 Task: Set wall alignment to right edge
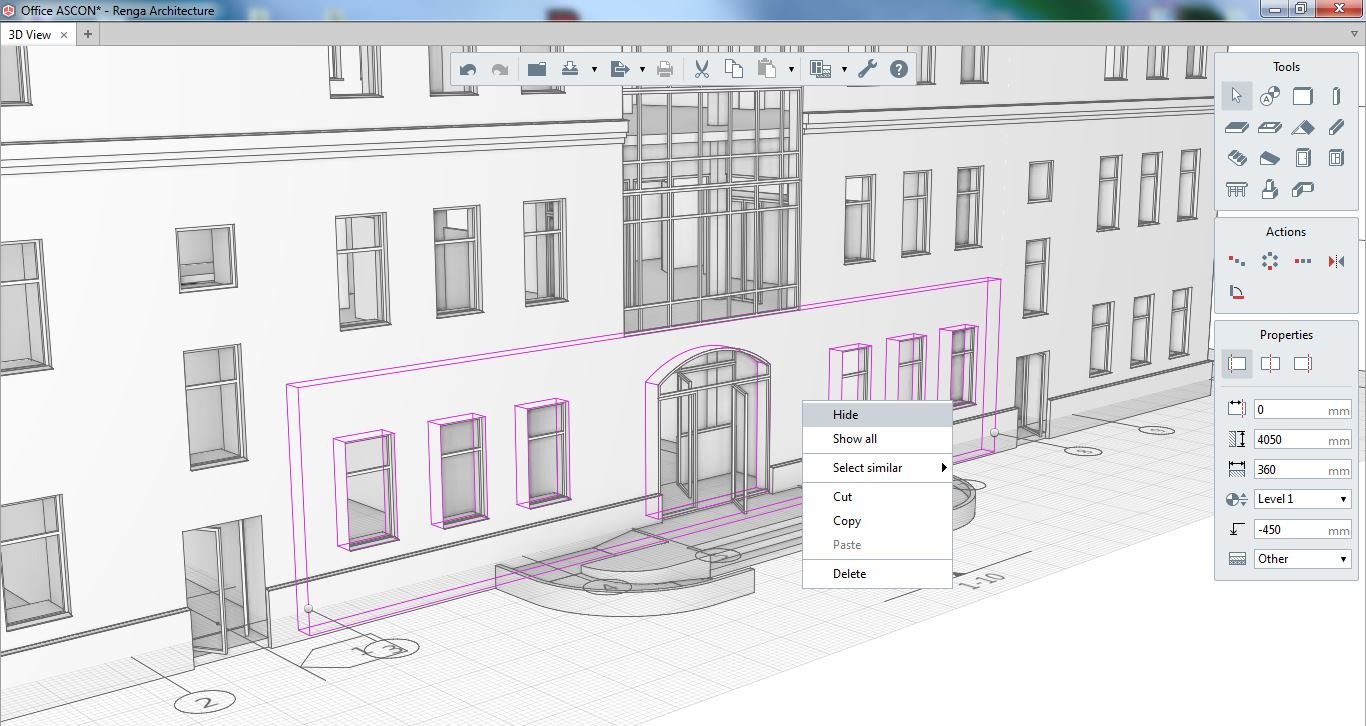point(1302,364)
